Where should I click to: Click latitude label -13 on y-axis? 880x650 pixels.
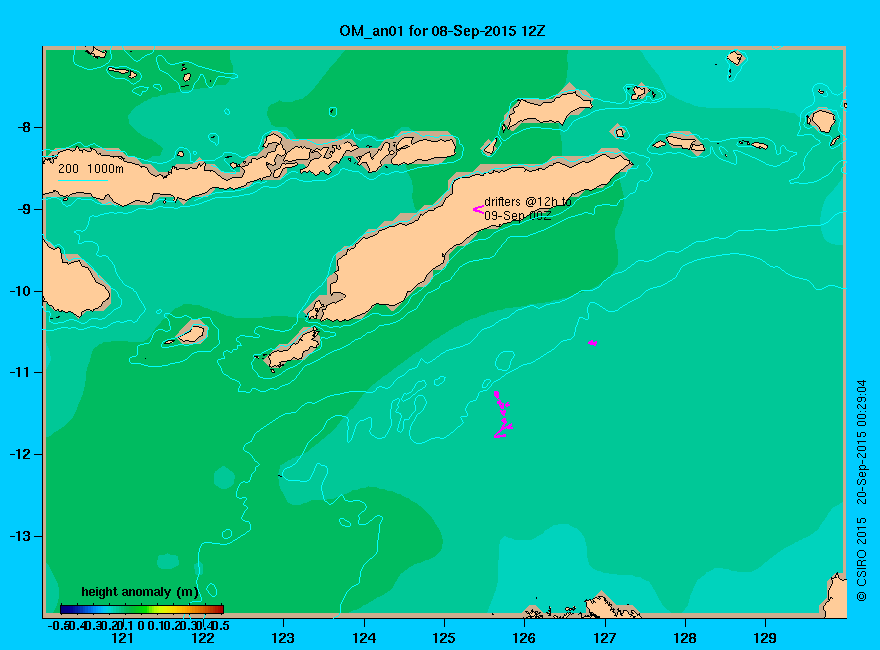(20, 536)
